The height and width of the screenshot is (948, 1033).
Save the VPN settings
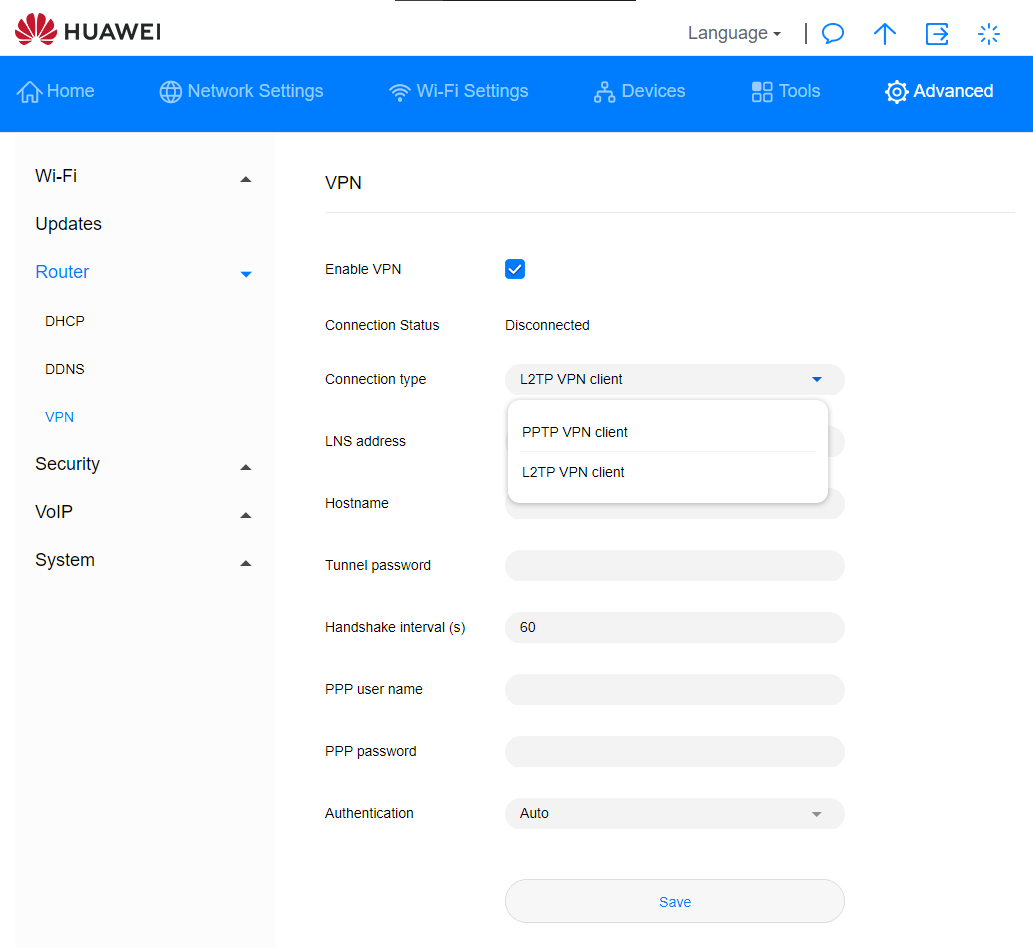(675, 902)
